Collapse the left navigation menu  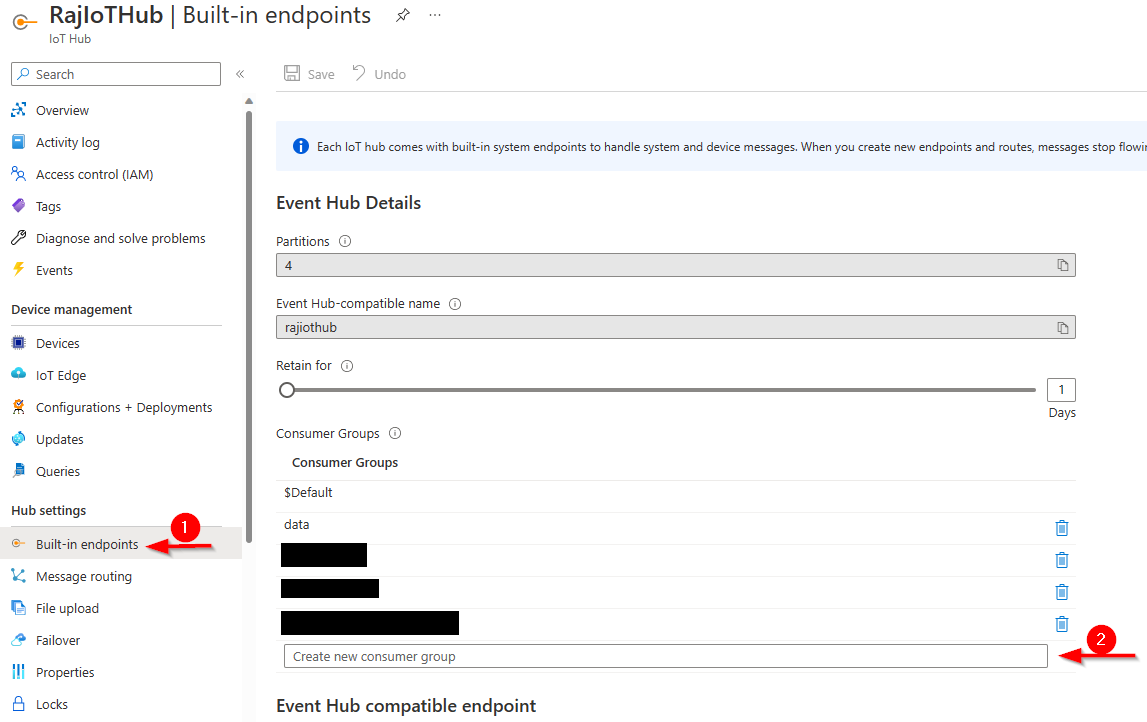(240, 74)
